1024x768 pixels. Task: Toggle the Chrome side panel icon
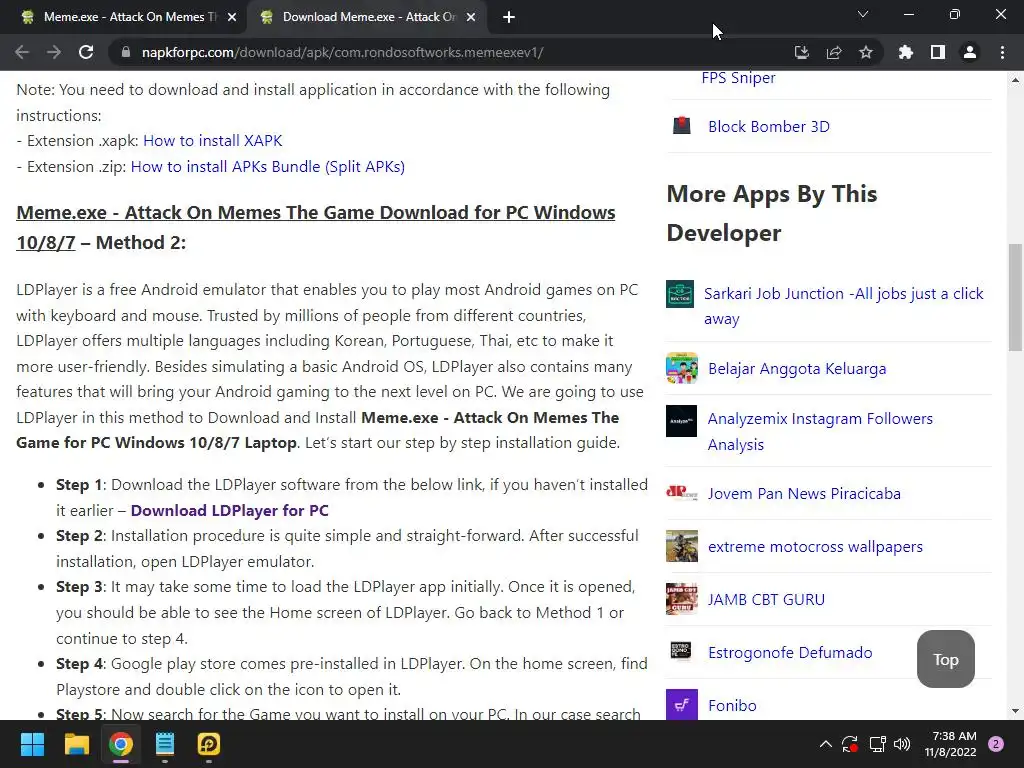coord(938,52)
